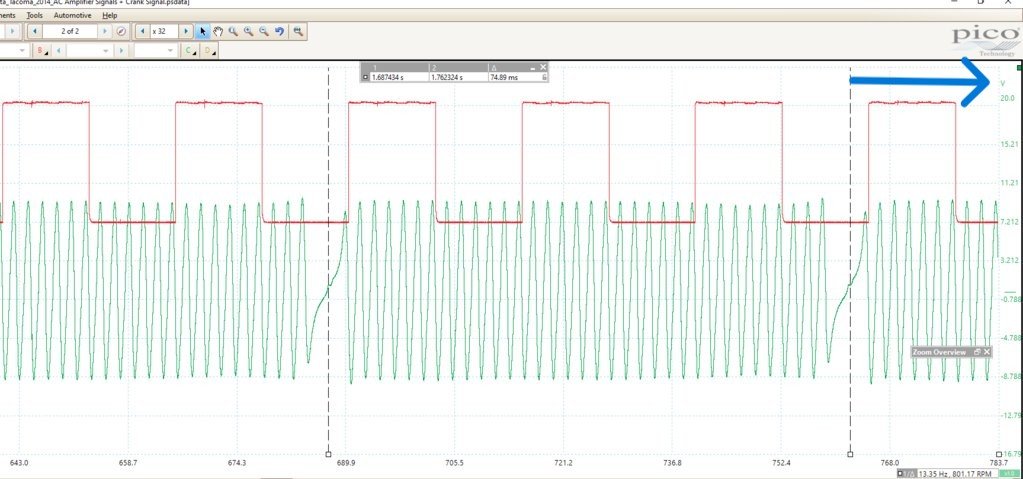Grab the second time ruler handle

850,454
